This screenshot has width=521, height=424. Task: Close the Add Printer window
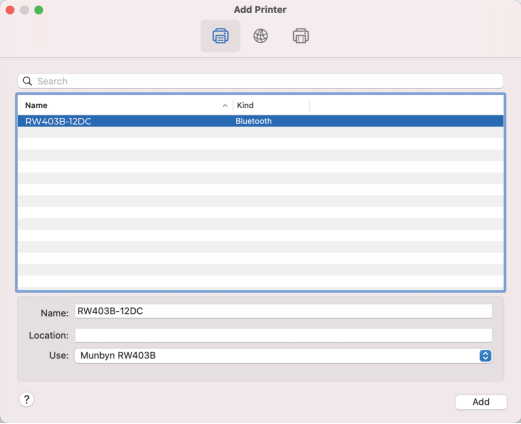tap(10, 10)
